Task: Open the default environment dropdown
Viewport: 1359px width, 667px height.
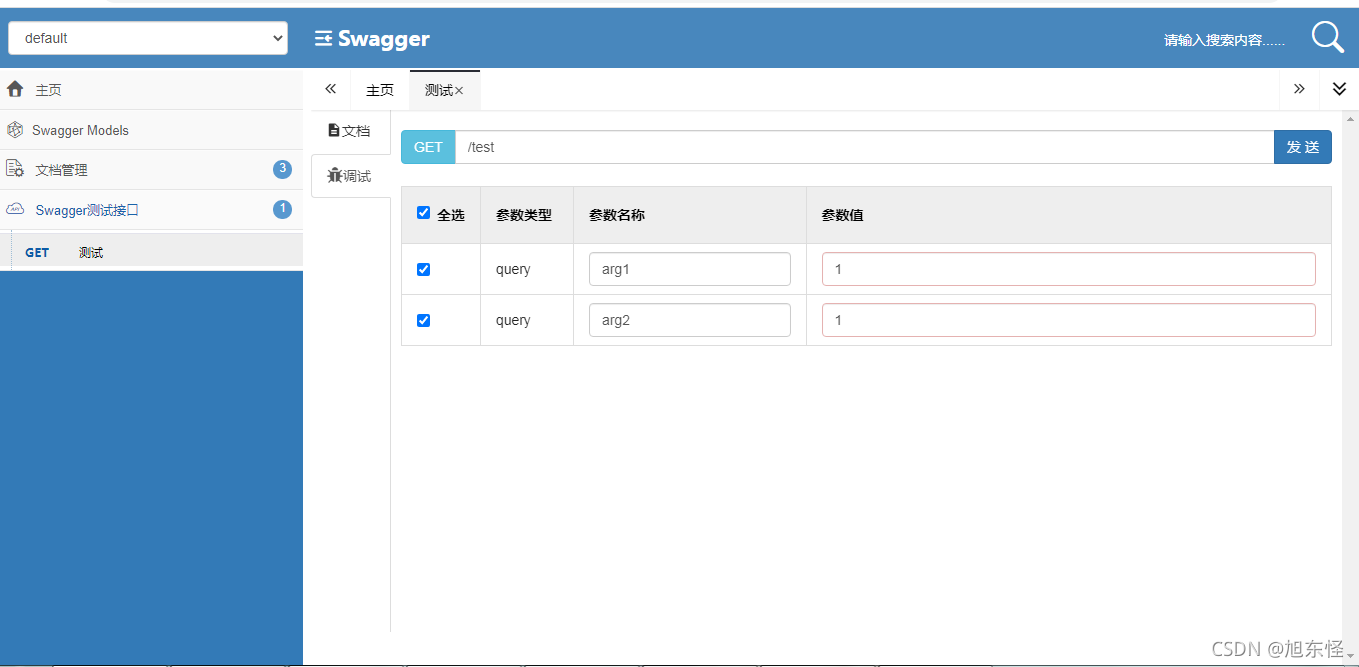Action: (147, 37)
